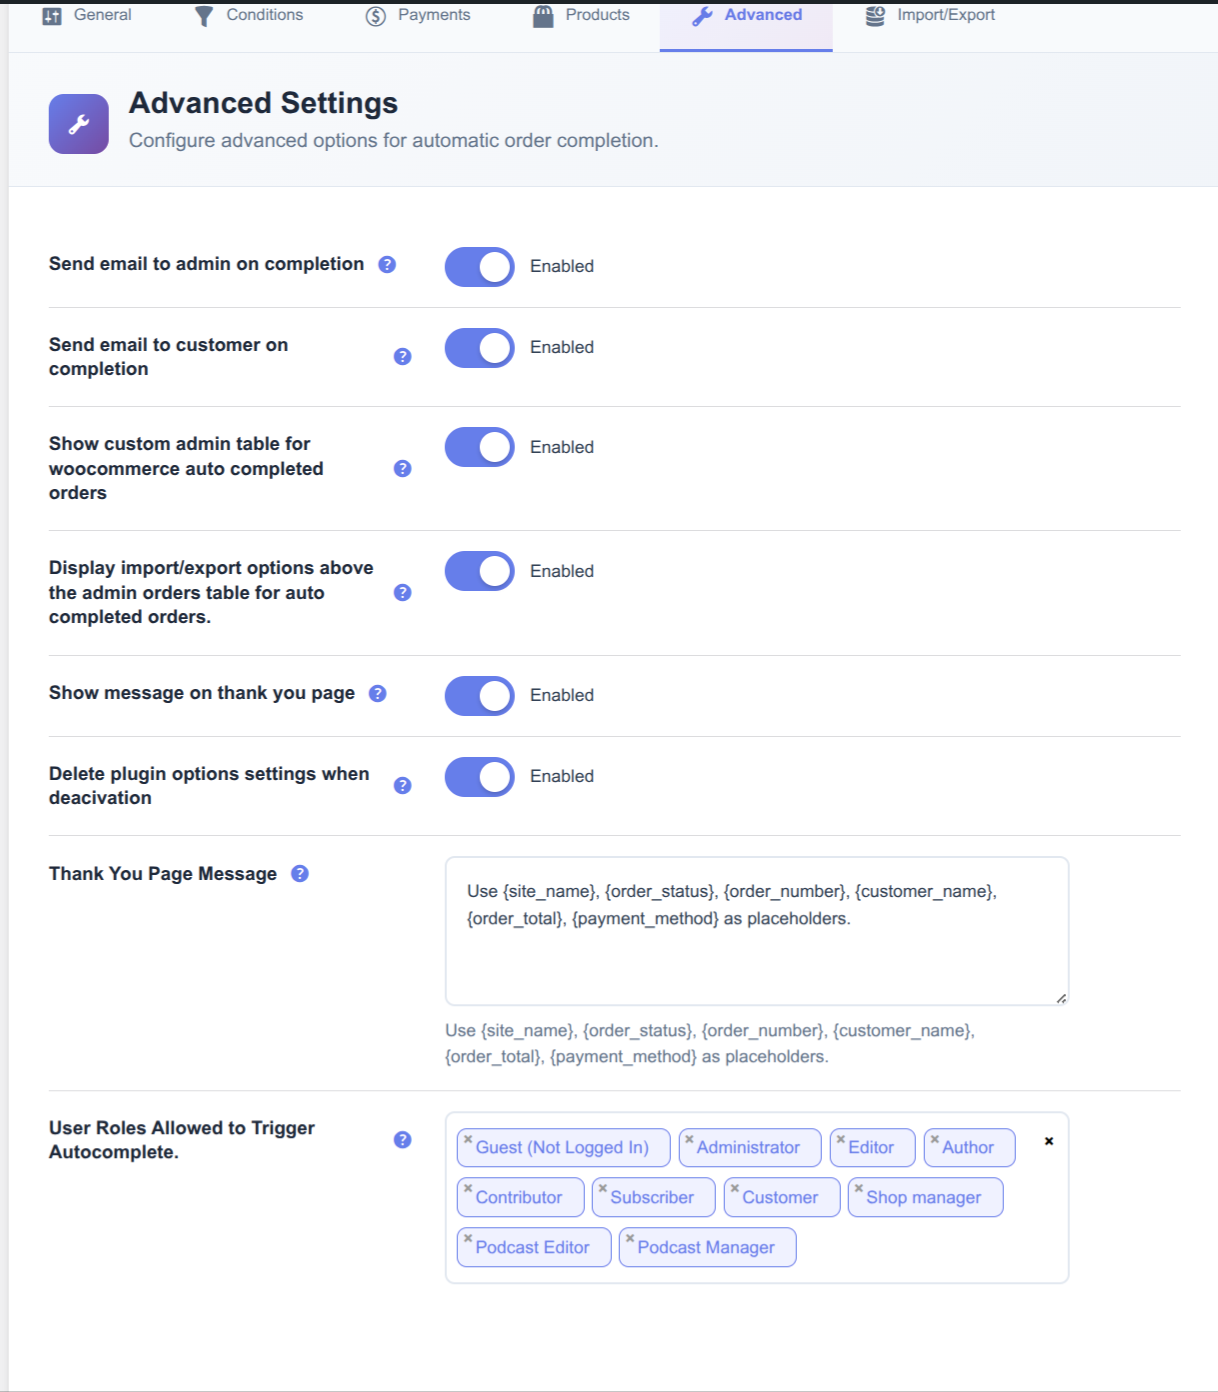Open the Import/Export tab
Screen dimensions: 1218x1392
[930, 15]
